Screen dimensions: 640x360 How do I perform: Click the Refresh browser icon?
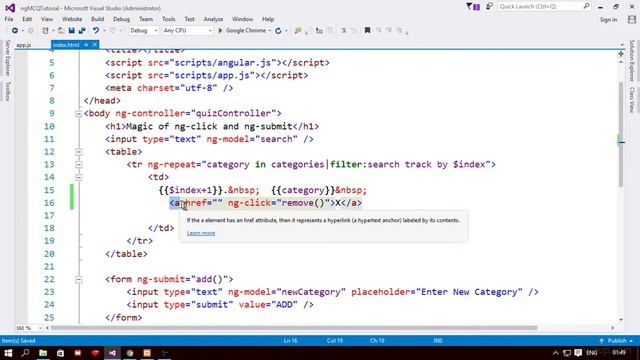coord(278,31)
